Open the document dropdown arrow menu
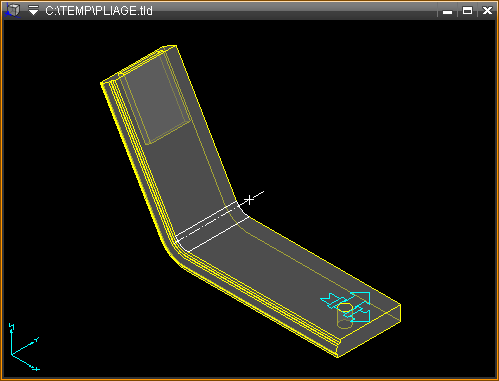This screenshot has height=381, width=499. pyautogui.click(x=33, y=11)
